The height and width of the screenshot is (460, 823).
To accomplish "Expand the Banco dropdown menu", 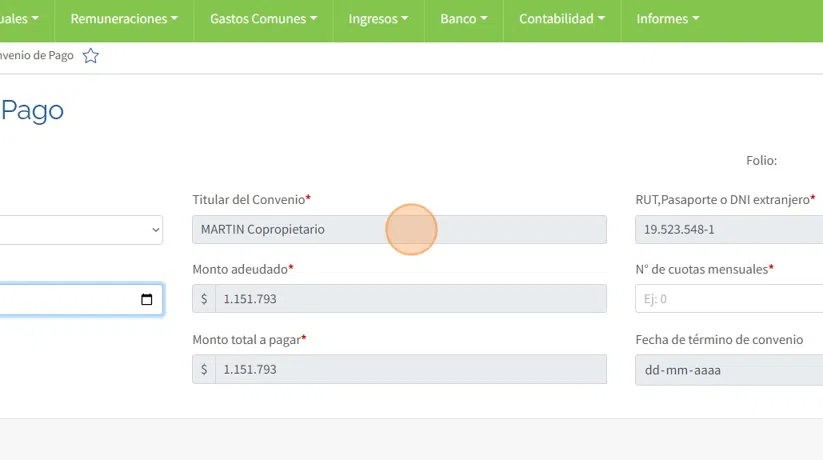I will tap(464, 19).
